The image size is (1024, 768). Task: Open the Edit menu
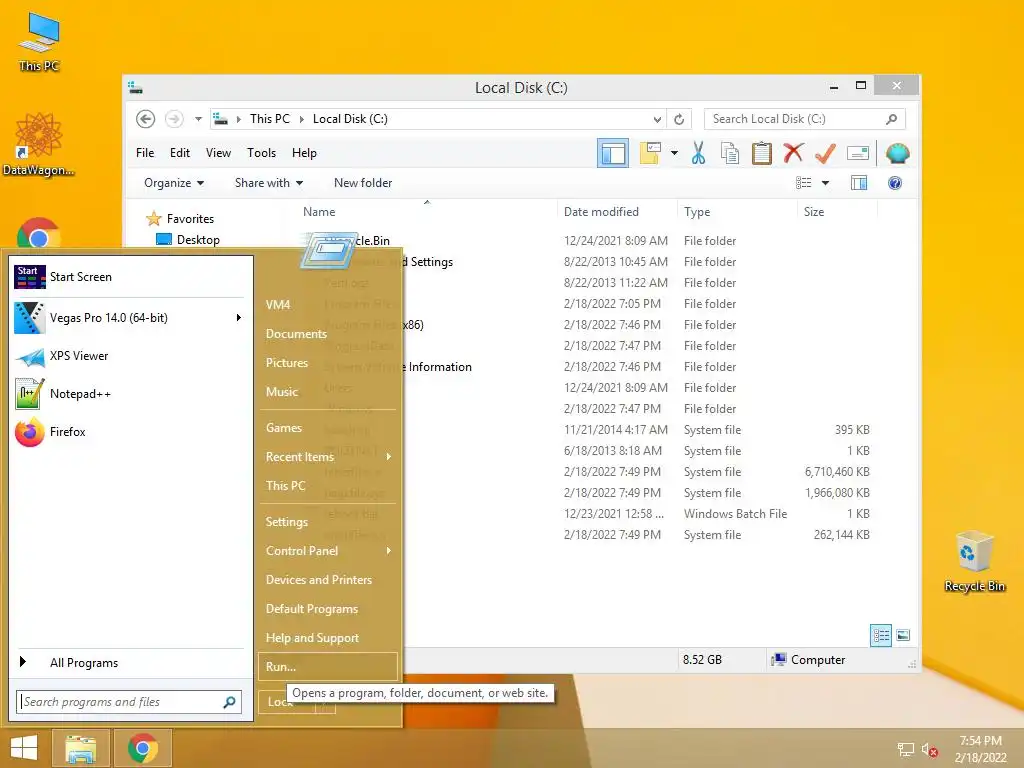180,153
